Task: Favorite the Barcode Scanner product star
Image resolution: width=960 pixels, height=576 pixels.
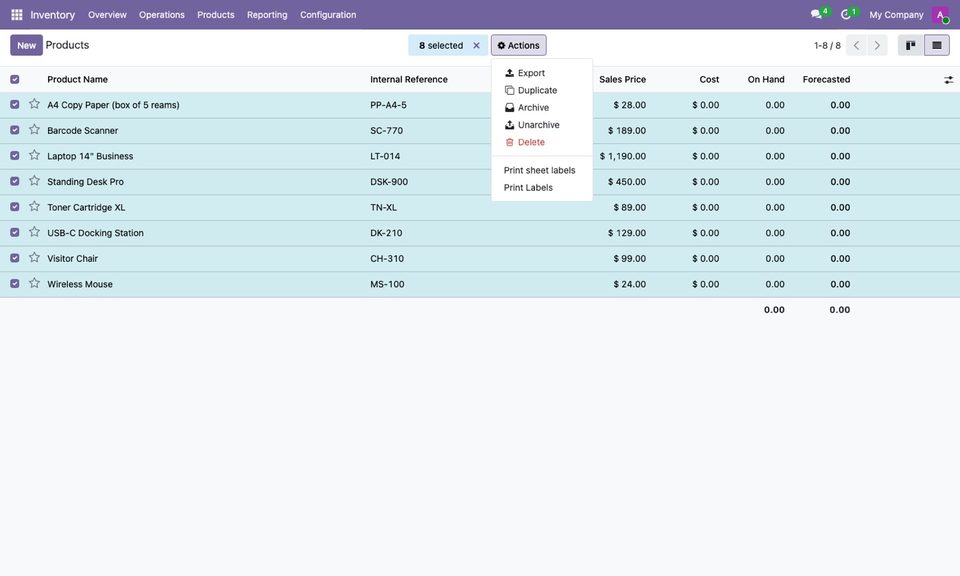Action: pyautogui.click(x=34, y=130)
